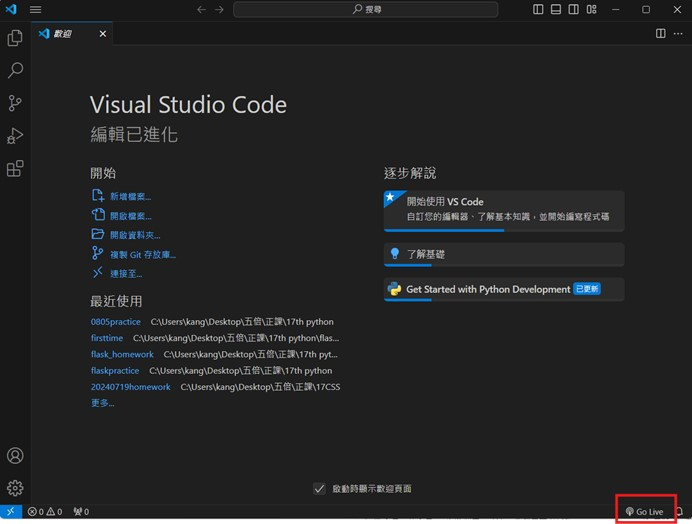Split the editor to the right
692x524 pixels.
661,34
